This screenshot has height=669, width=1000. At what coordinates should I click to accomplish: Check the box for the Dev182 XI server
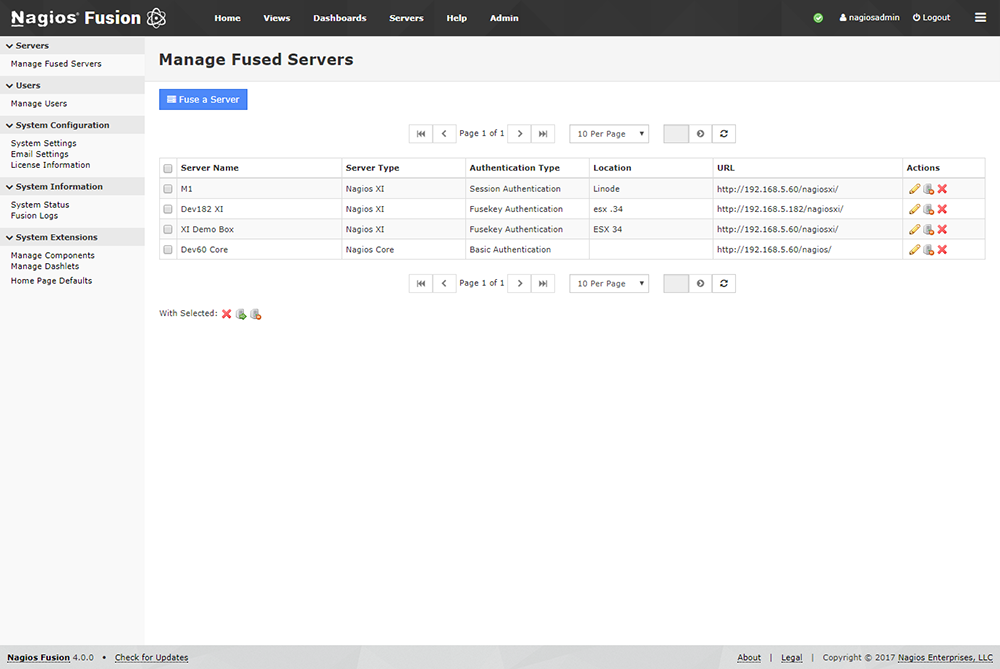(168, 209)
